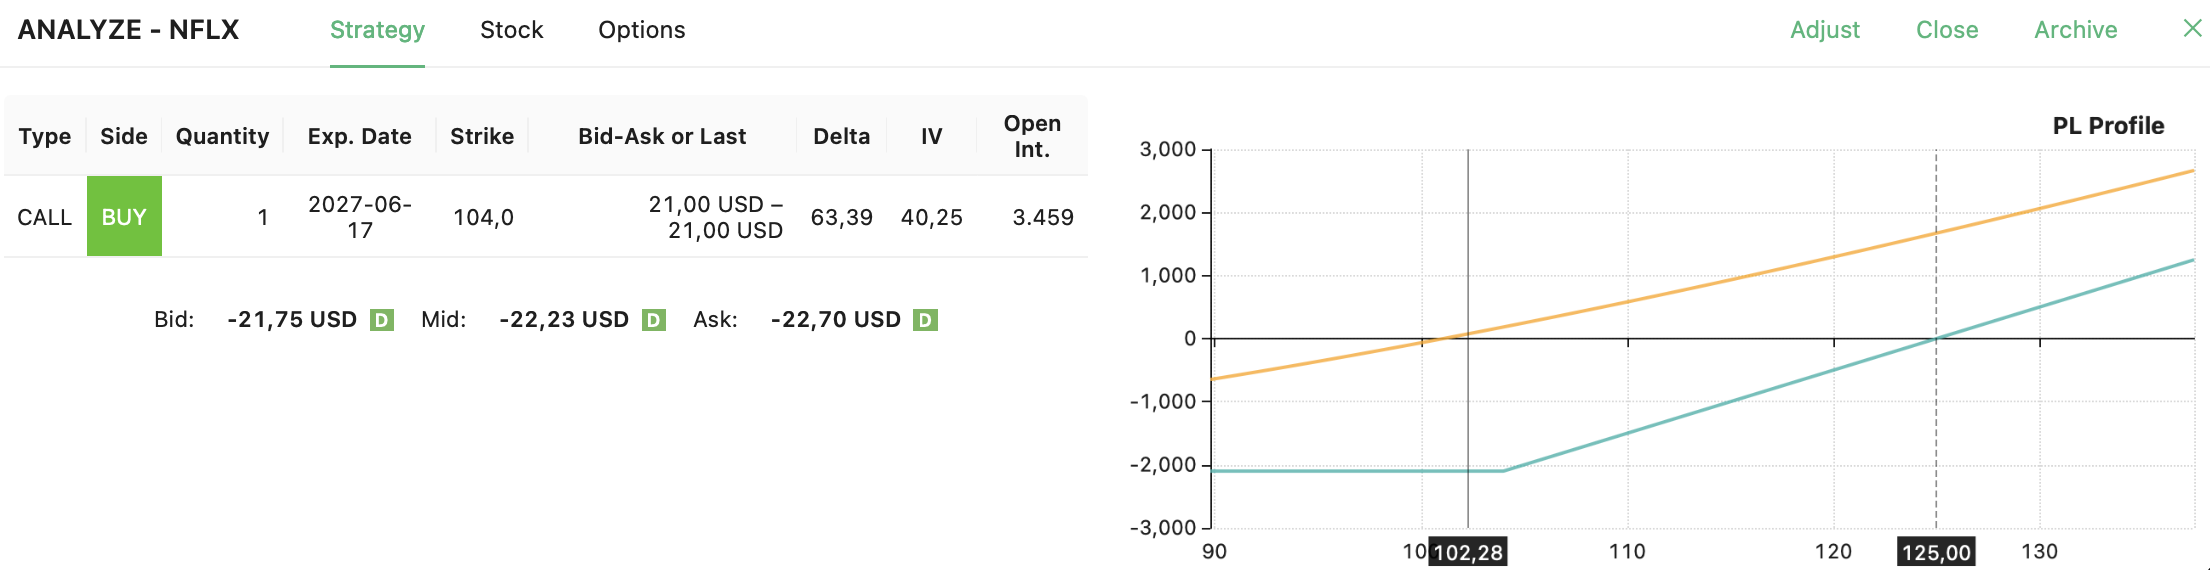Close the Analyze NFLX panel with X
Viewport: 2210px width, 570px height.
(2192, 29)
